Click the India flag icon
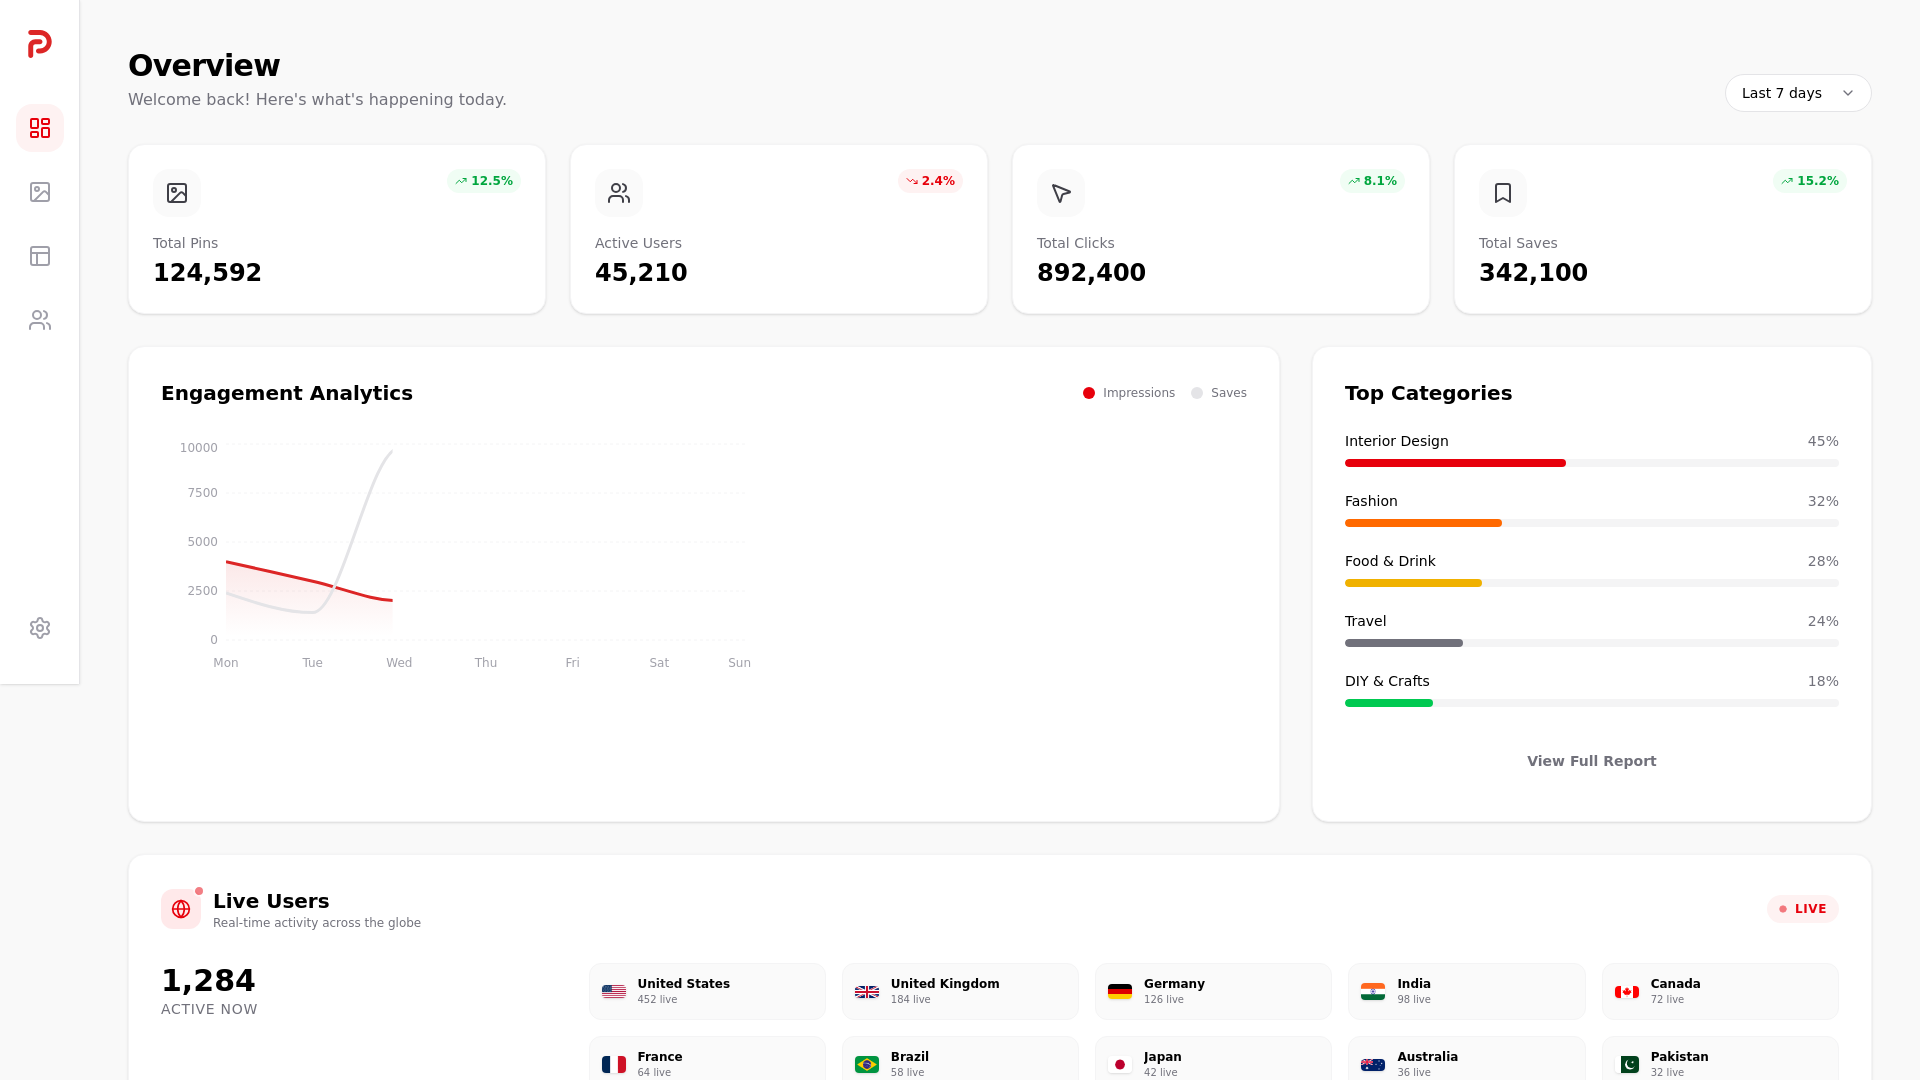This screenshot has width=1920, height=1080. [x=1373, y=992]
